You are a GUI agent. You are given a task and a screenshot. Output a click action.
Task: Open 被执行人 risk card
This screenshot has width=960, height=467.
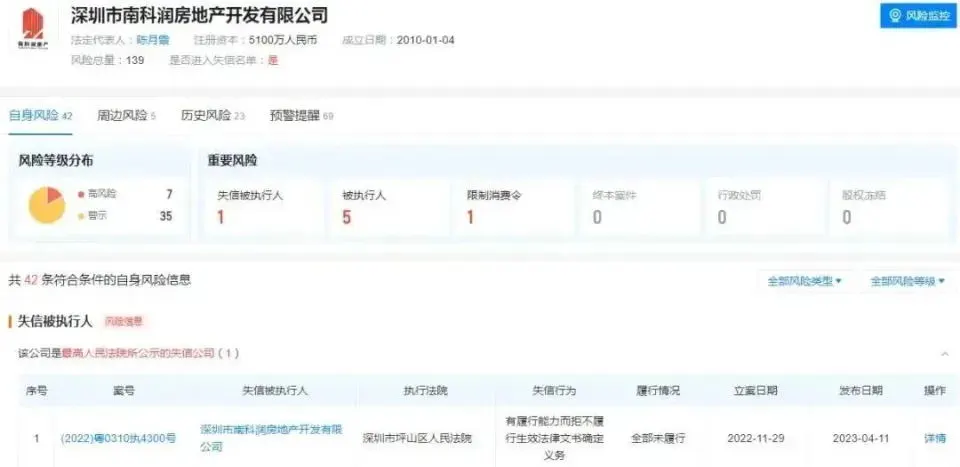pyautogui.click(x=388, y=207)
